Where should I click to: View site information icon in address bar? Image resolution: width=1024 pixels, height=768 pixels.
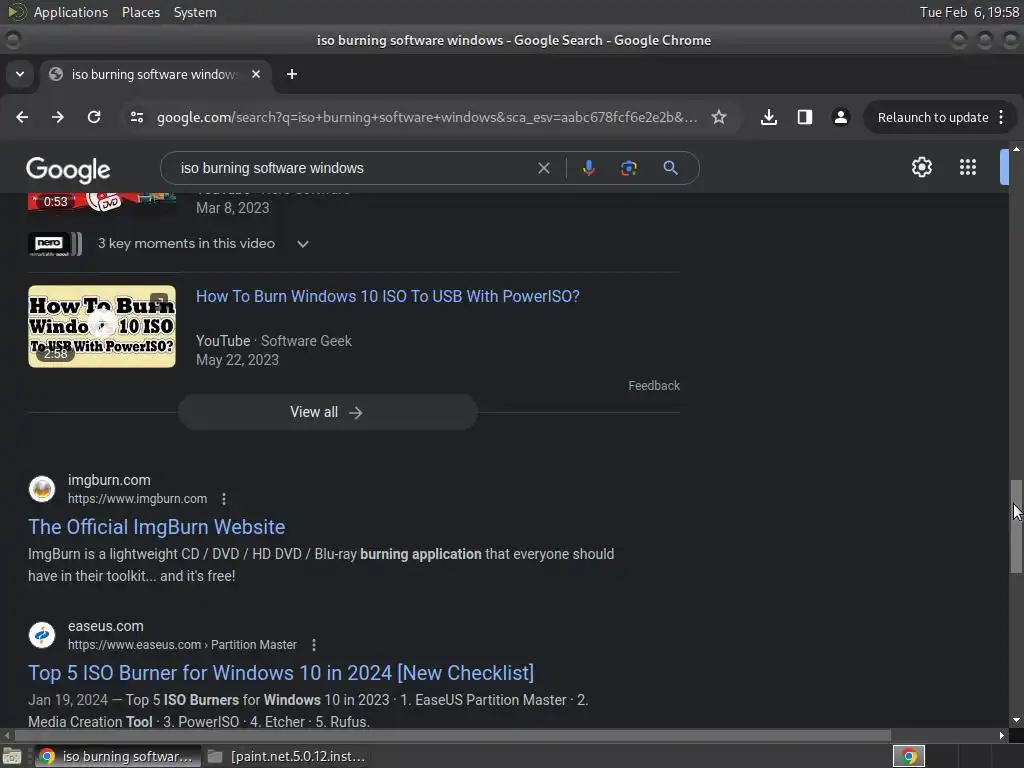tap(136, 117)
